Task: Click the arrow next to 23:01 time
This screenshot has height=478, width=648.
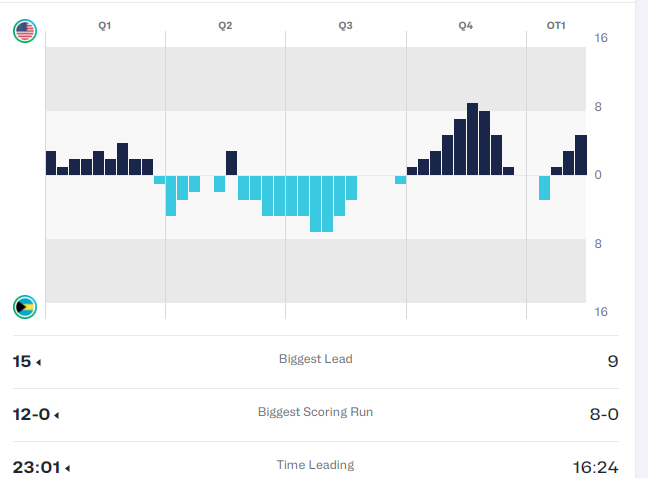Action: point(66,467)
